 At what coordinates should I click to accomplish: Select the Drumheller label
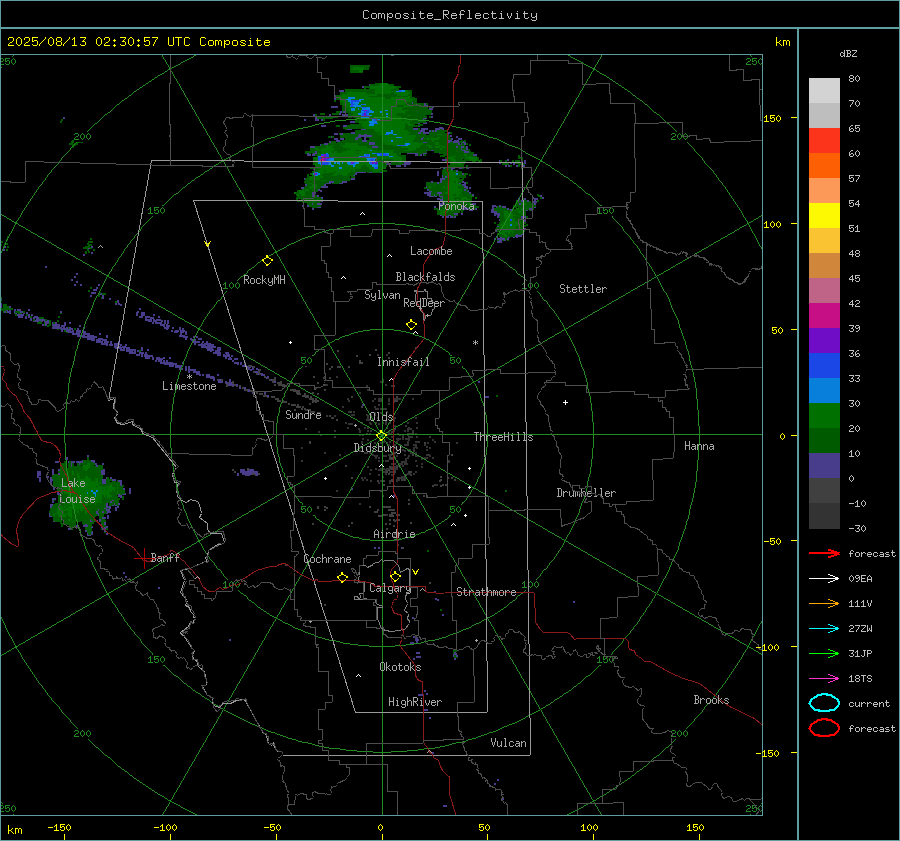(x=586, y=493)
